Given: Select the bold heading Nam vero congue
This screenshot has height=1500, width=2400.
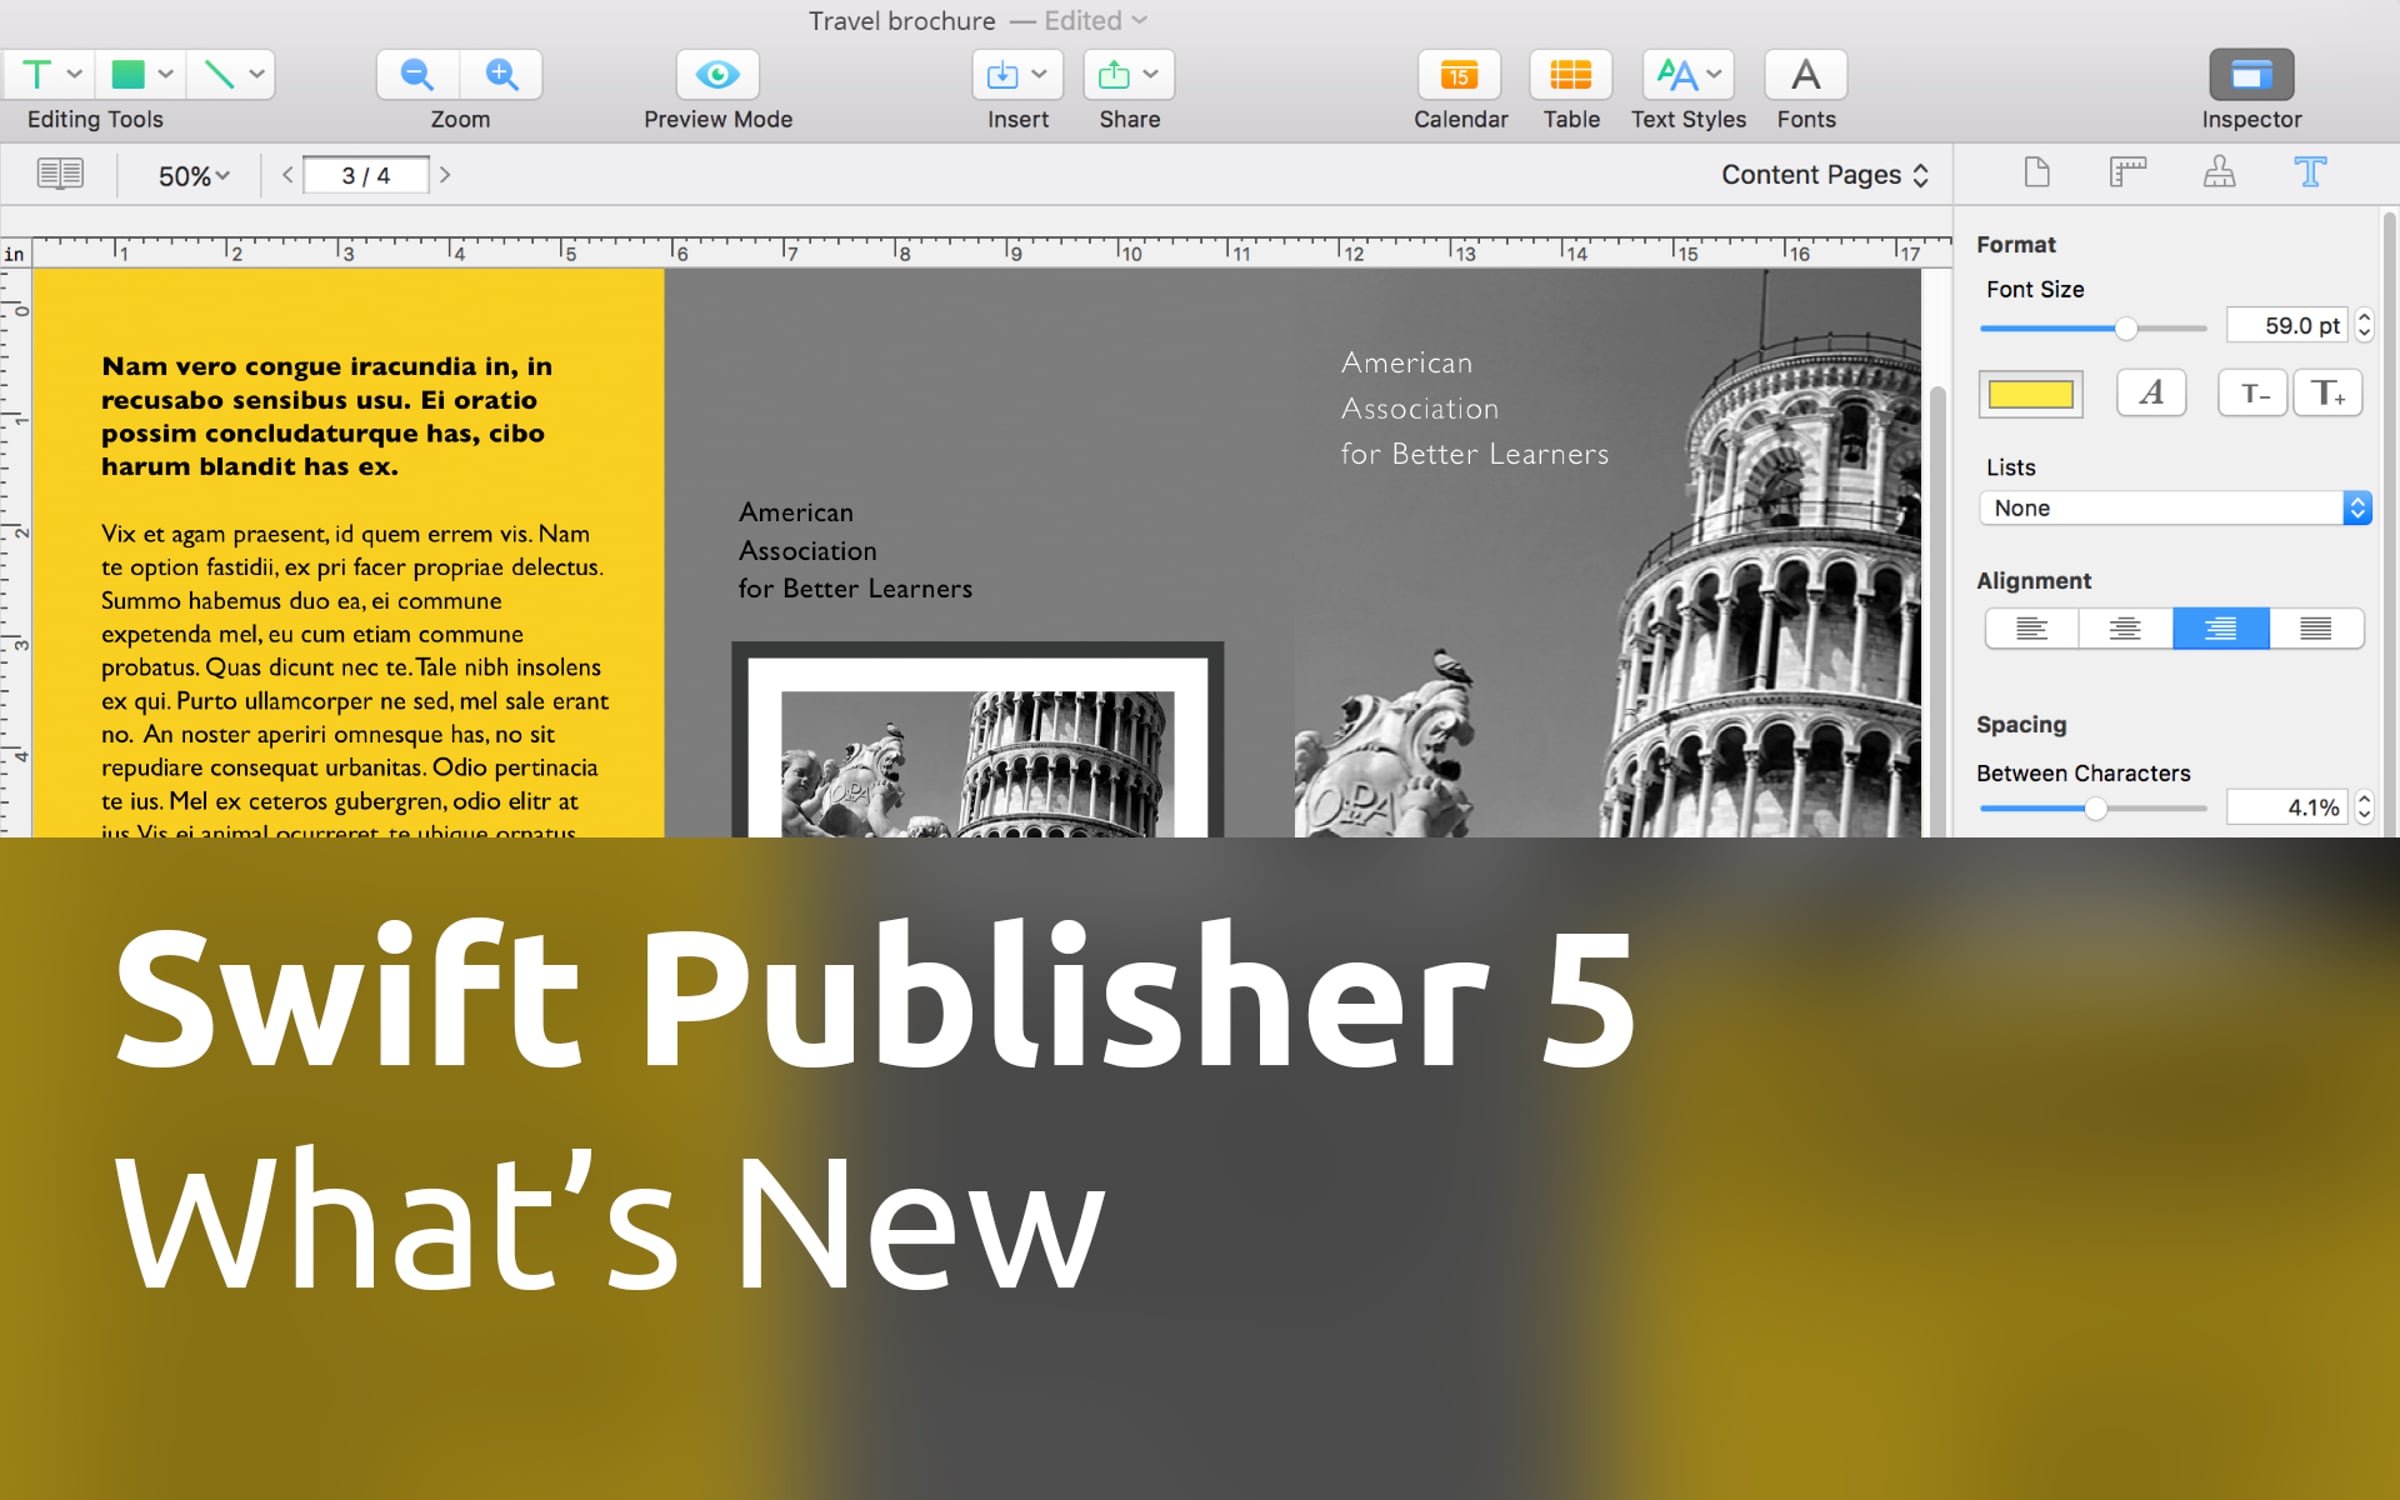Looking at the screenshot, I should (327, 416).
